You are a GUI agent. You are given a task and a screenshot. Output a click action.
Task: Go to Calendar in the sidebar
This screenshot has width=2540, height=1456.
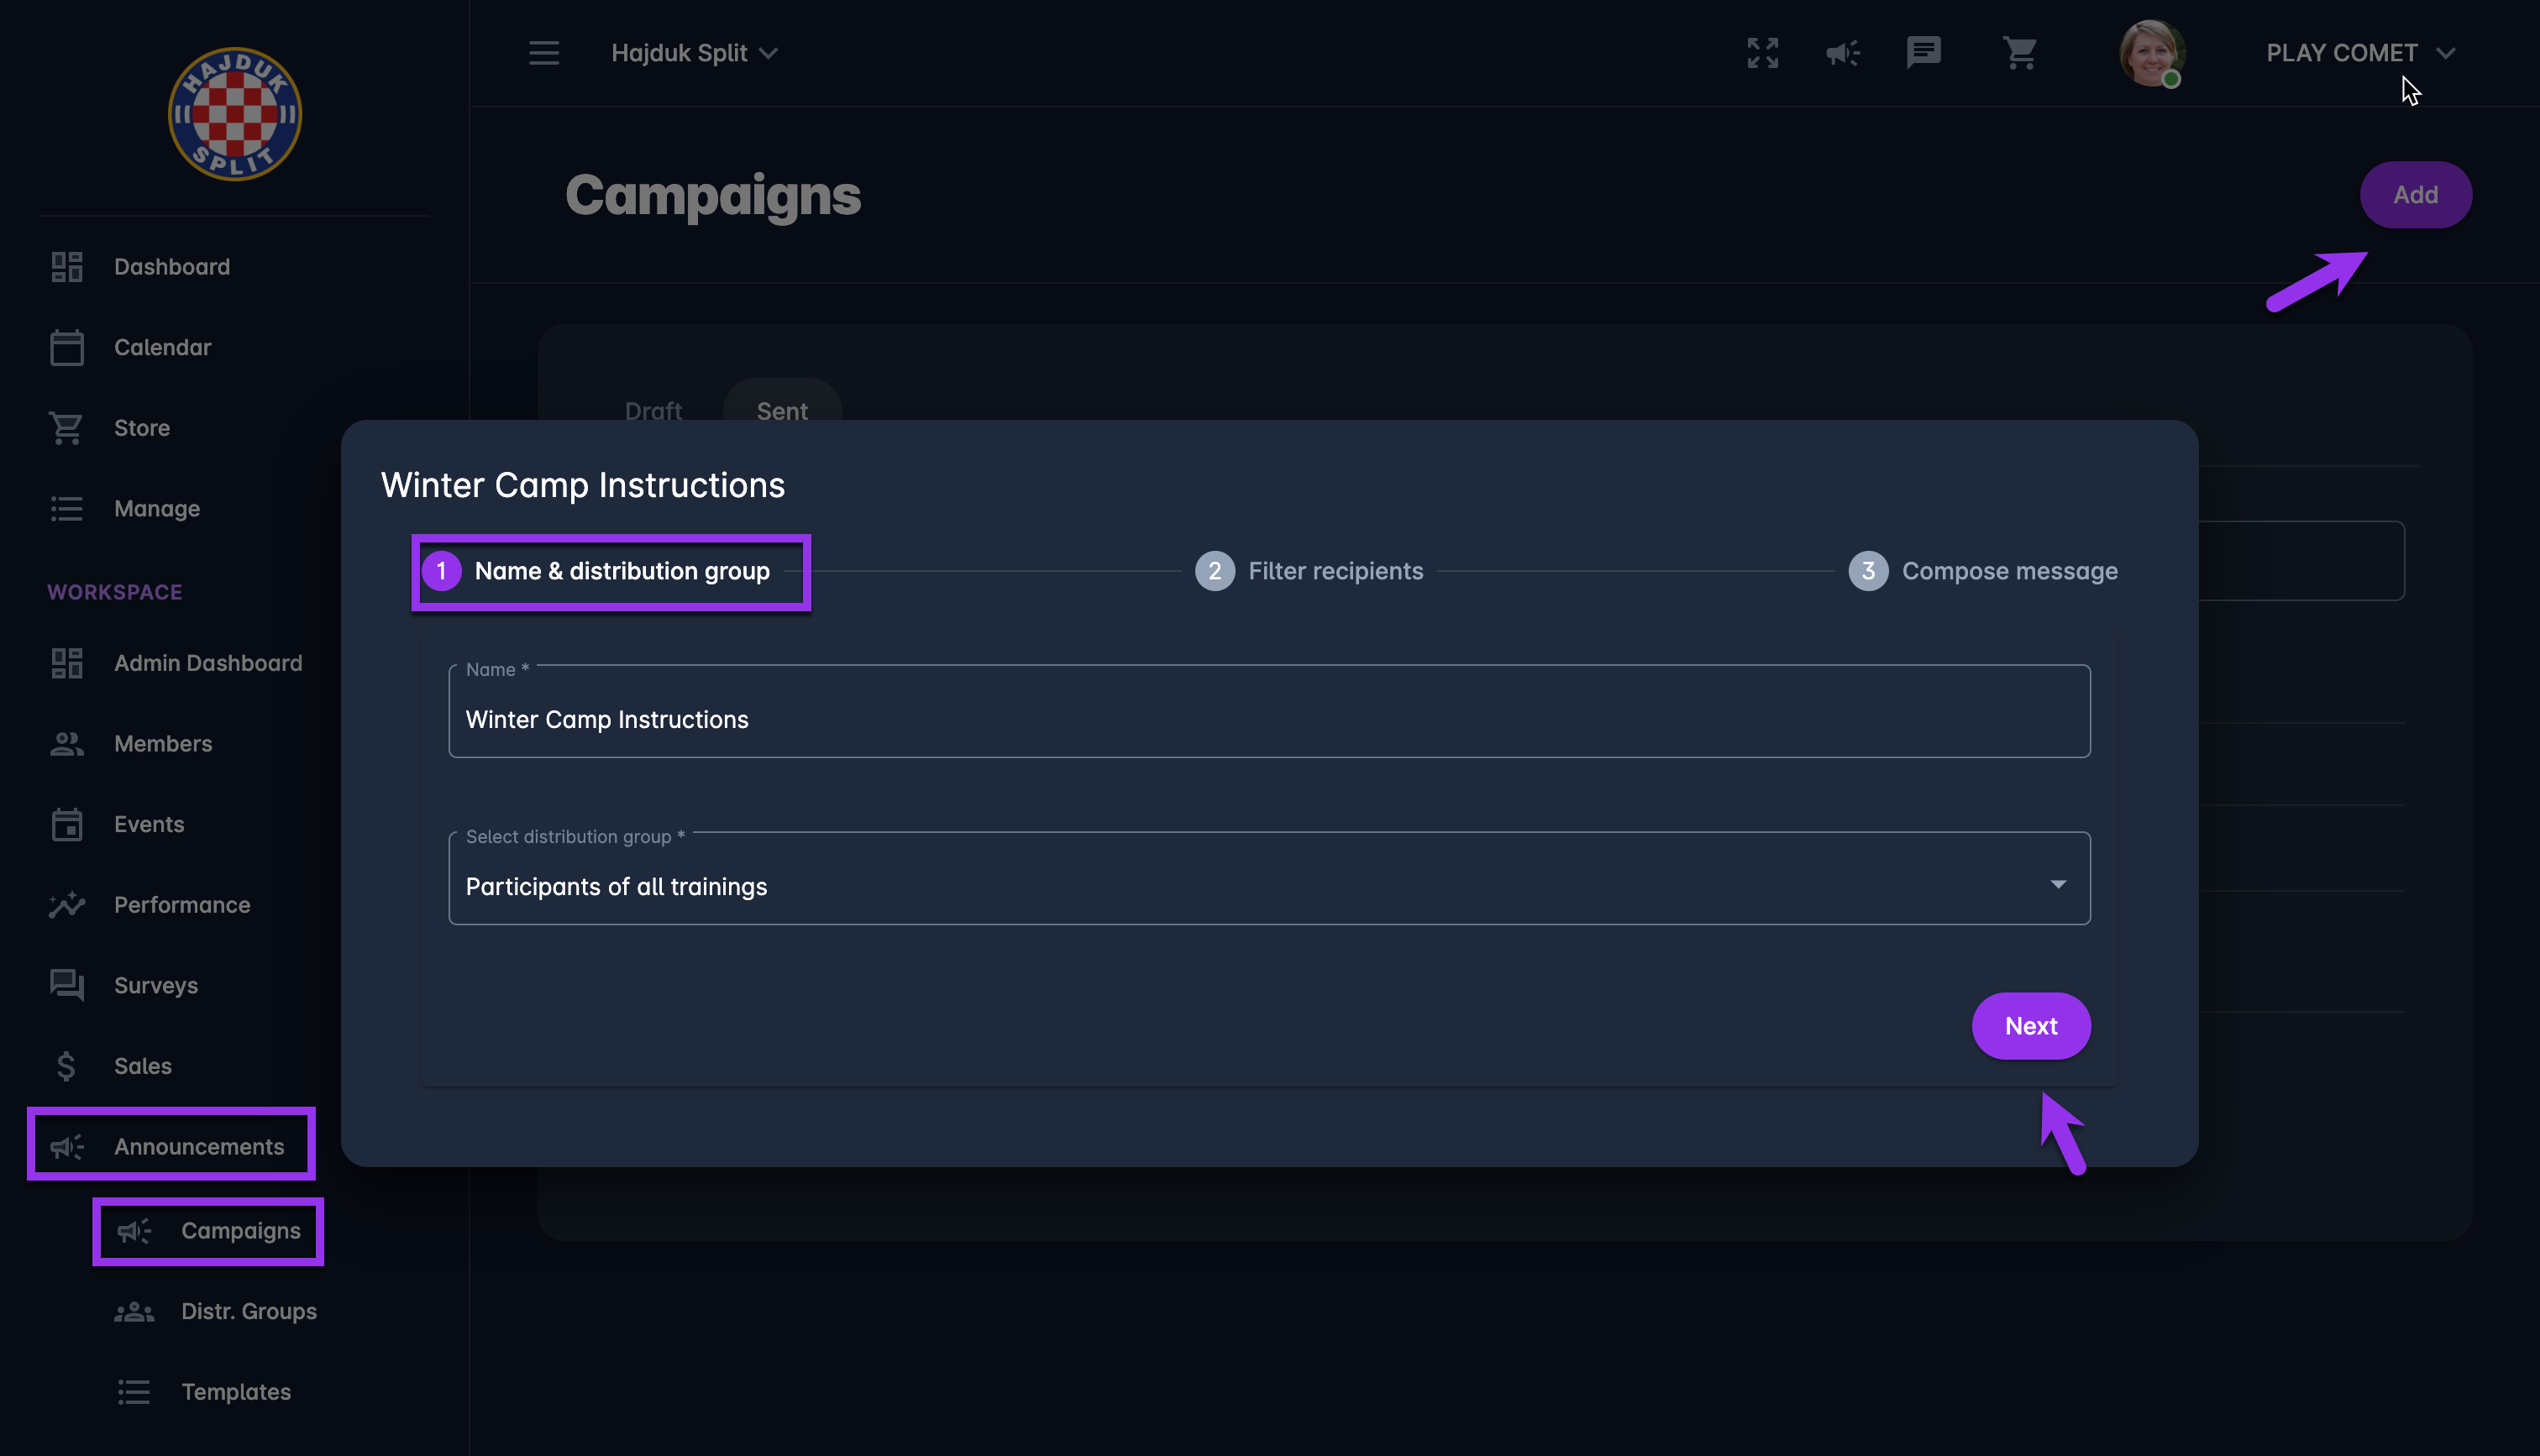pyautogui.click(x=162, y=348)
